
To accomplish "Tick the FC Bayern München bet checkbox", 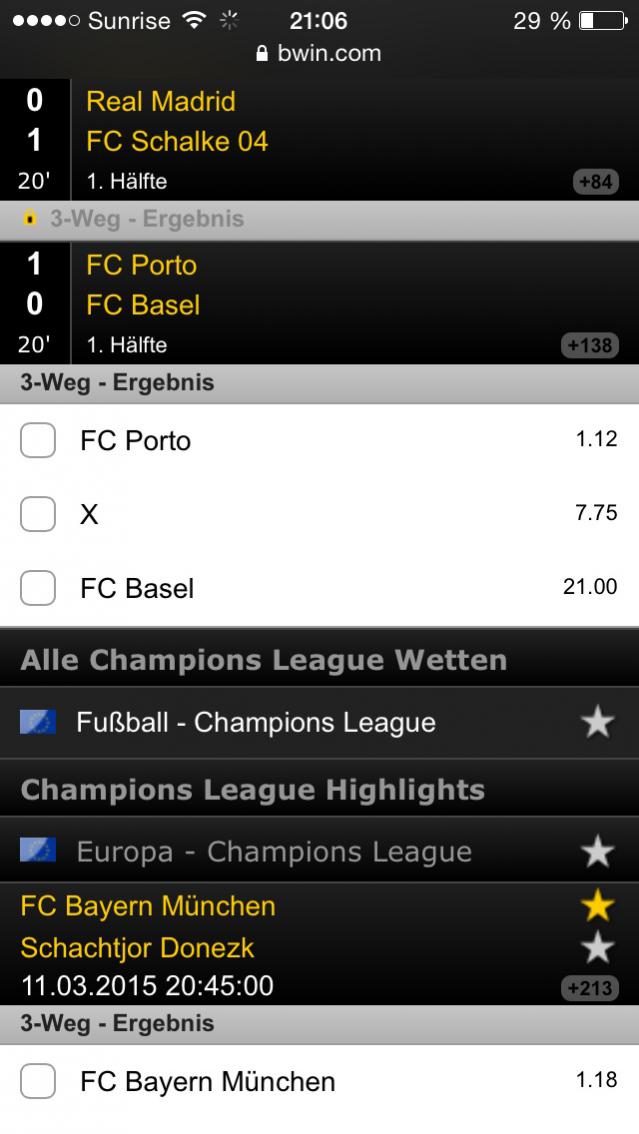I will coord(38,1081).
